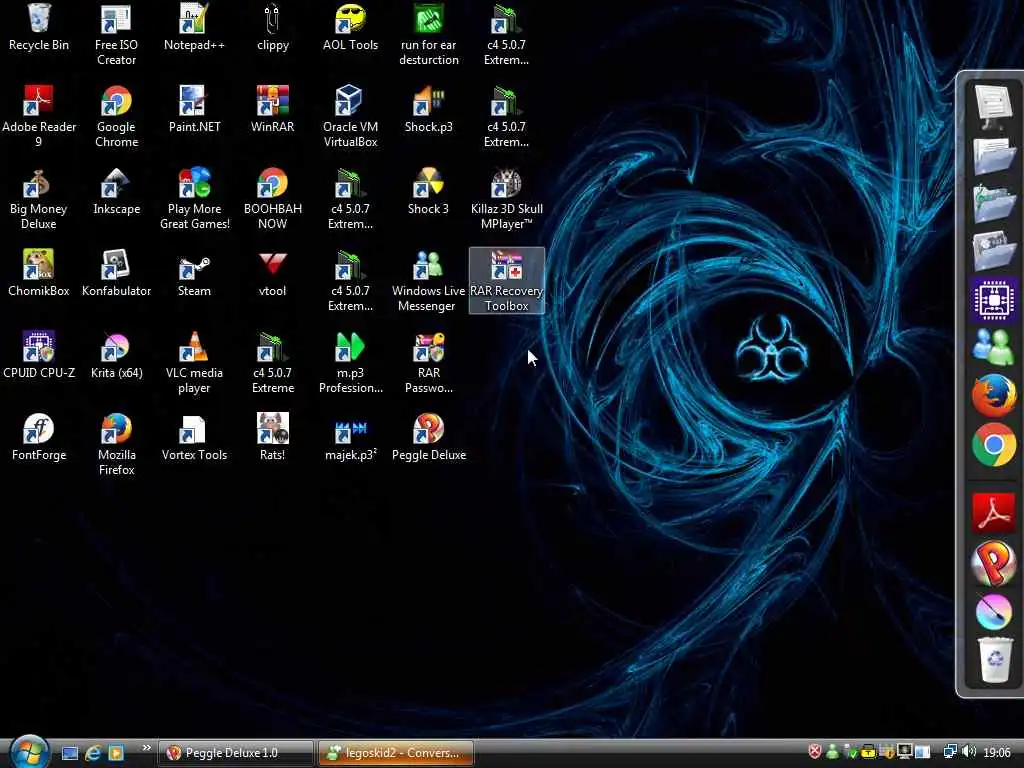Image resolution: width=1024 pixels, height=768 pixels.
Task: Open the green Messenger tray icon
Action: click(832, 752)
